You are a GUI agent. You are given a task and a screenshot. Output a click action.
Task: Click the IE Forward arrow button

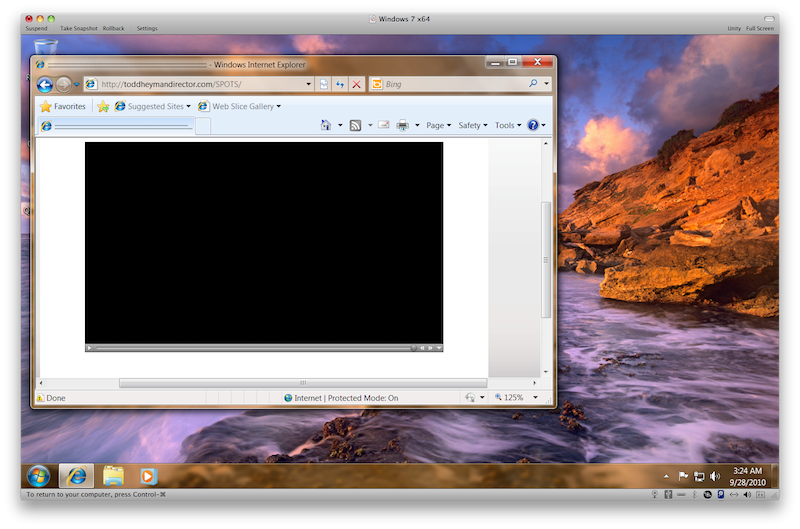pyautogui.click(x=64, y=85)
